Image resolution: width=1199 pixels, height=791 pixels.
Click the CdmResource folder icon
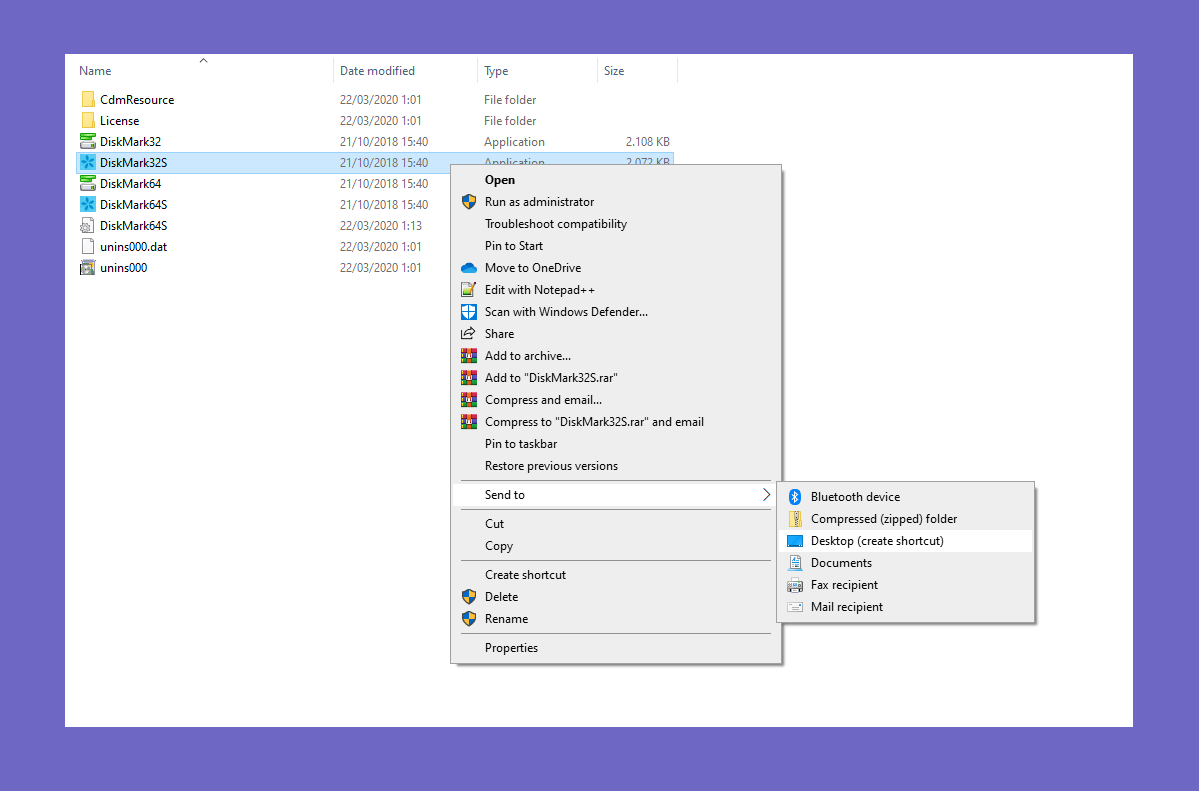(x=88, y=99)
